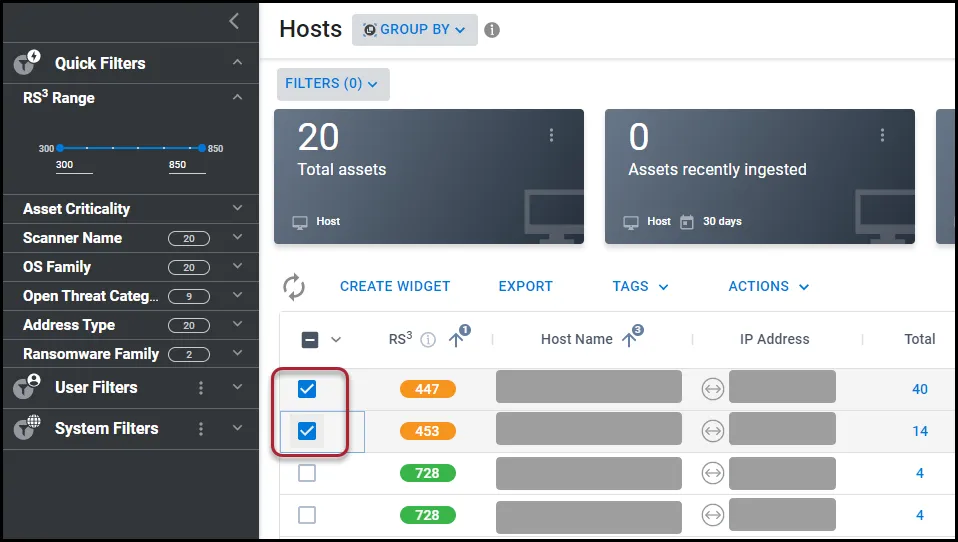Collapse the RS3 Range section

tap(238, 97)
